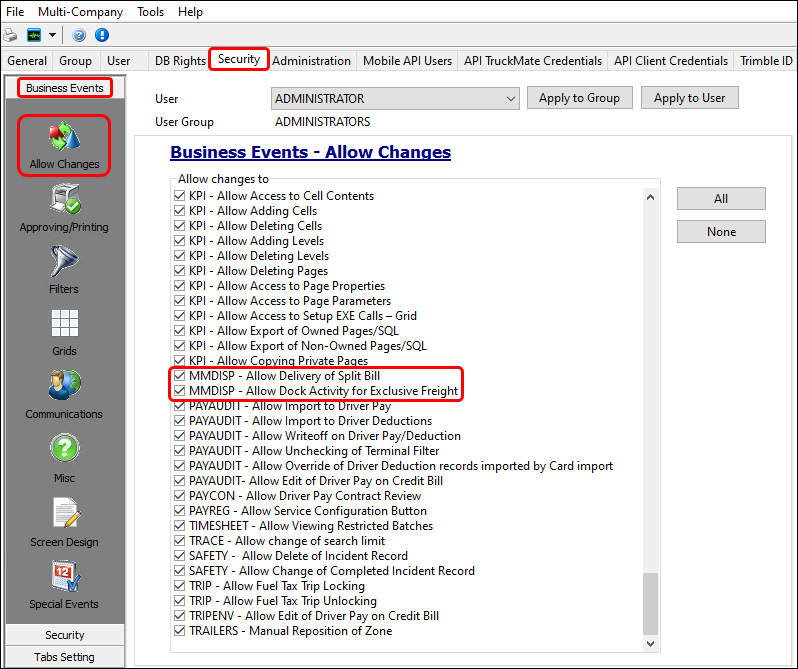Open the Help menu
This screenshot has height=669, width=798.
[190, 12]
